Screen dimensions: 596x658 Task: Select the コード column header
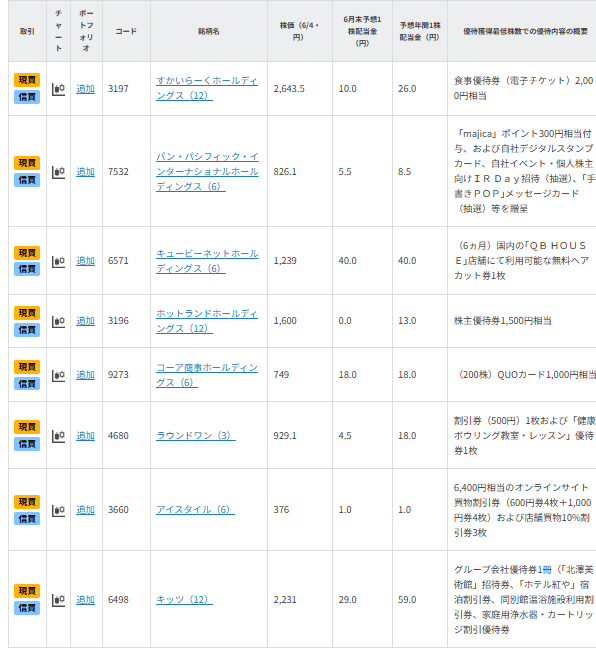click(126, 31)
